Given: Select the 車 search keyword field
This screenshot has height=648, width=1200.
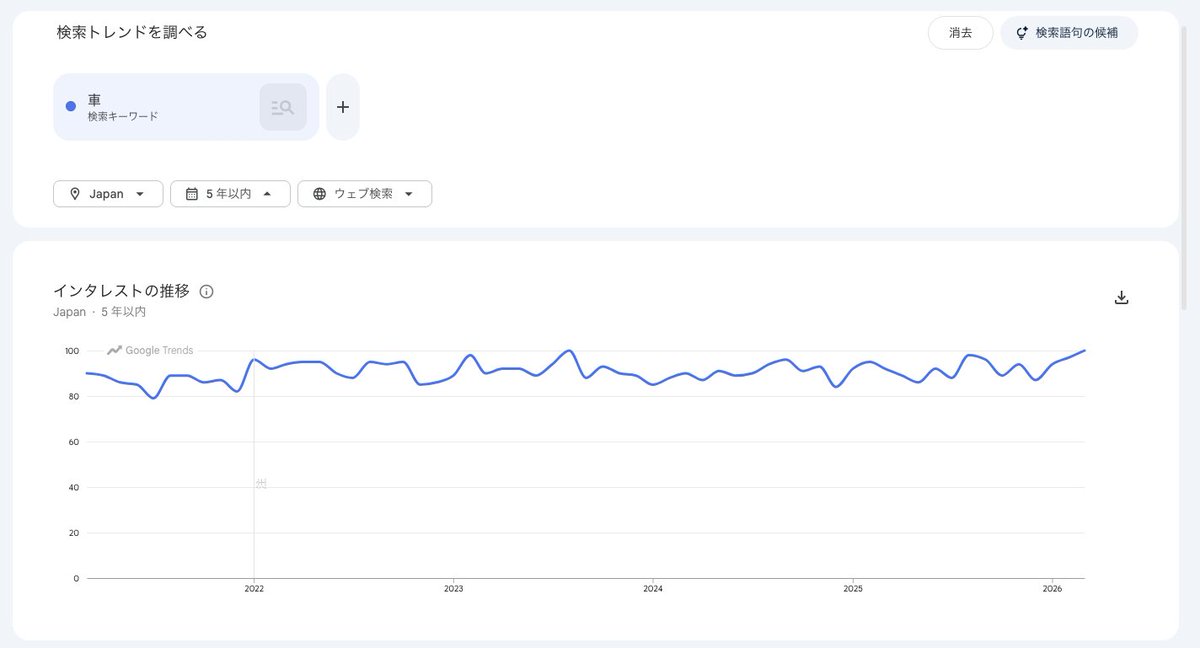Looking at the screenshot, I should (x=160, y=107).
